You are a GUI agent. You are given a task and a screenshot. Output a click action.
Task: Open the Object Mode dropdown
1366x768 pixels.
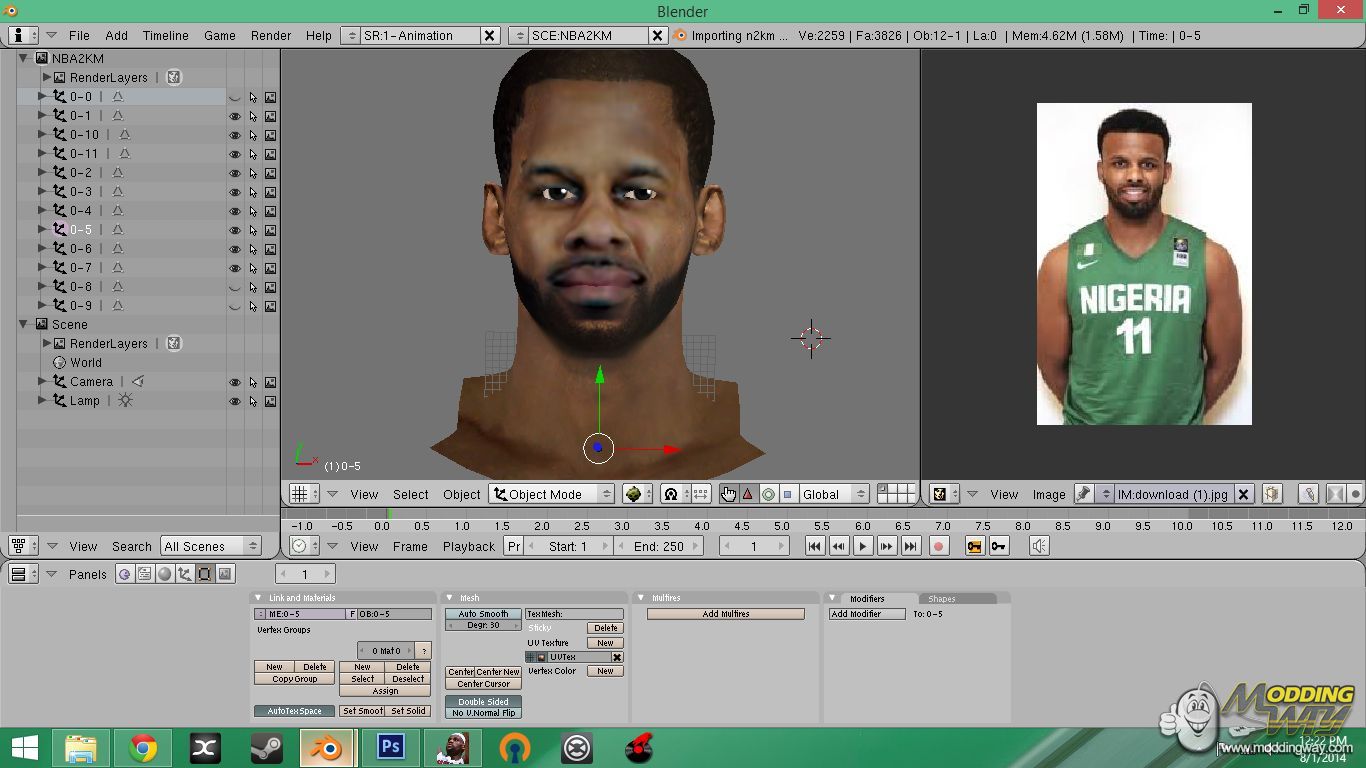(x=551, y=494)
